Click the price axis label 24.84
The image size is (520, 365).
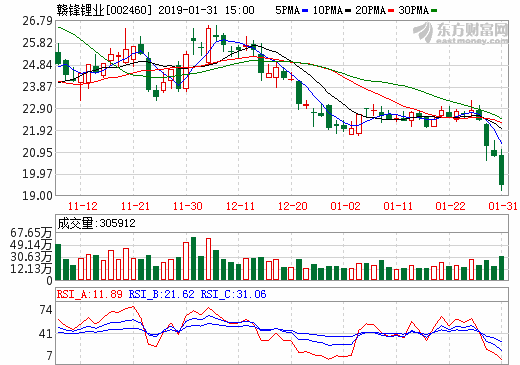(x=37, y=65)
